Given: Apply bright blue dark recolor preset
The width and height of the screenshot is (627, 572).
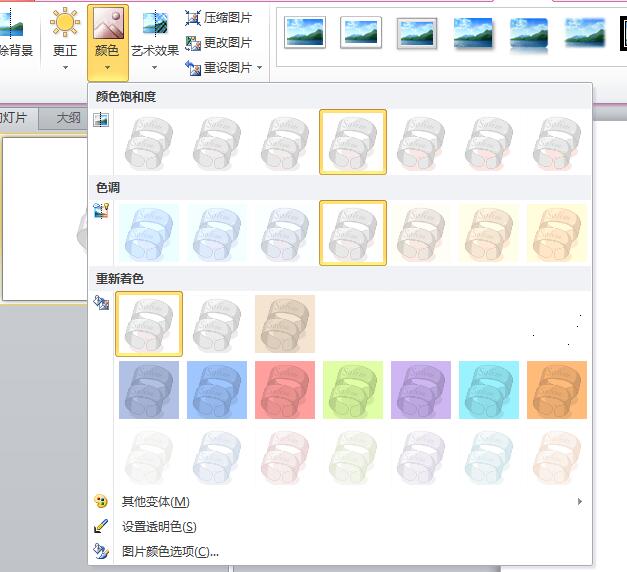Looking at the screenshot, I should [217, 390].
